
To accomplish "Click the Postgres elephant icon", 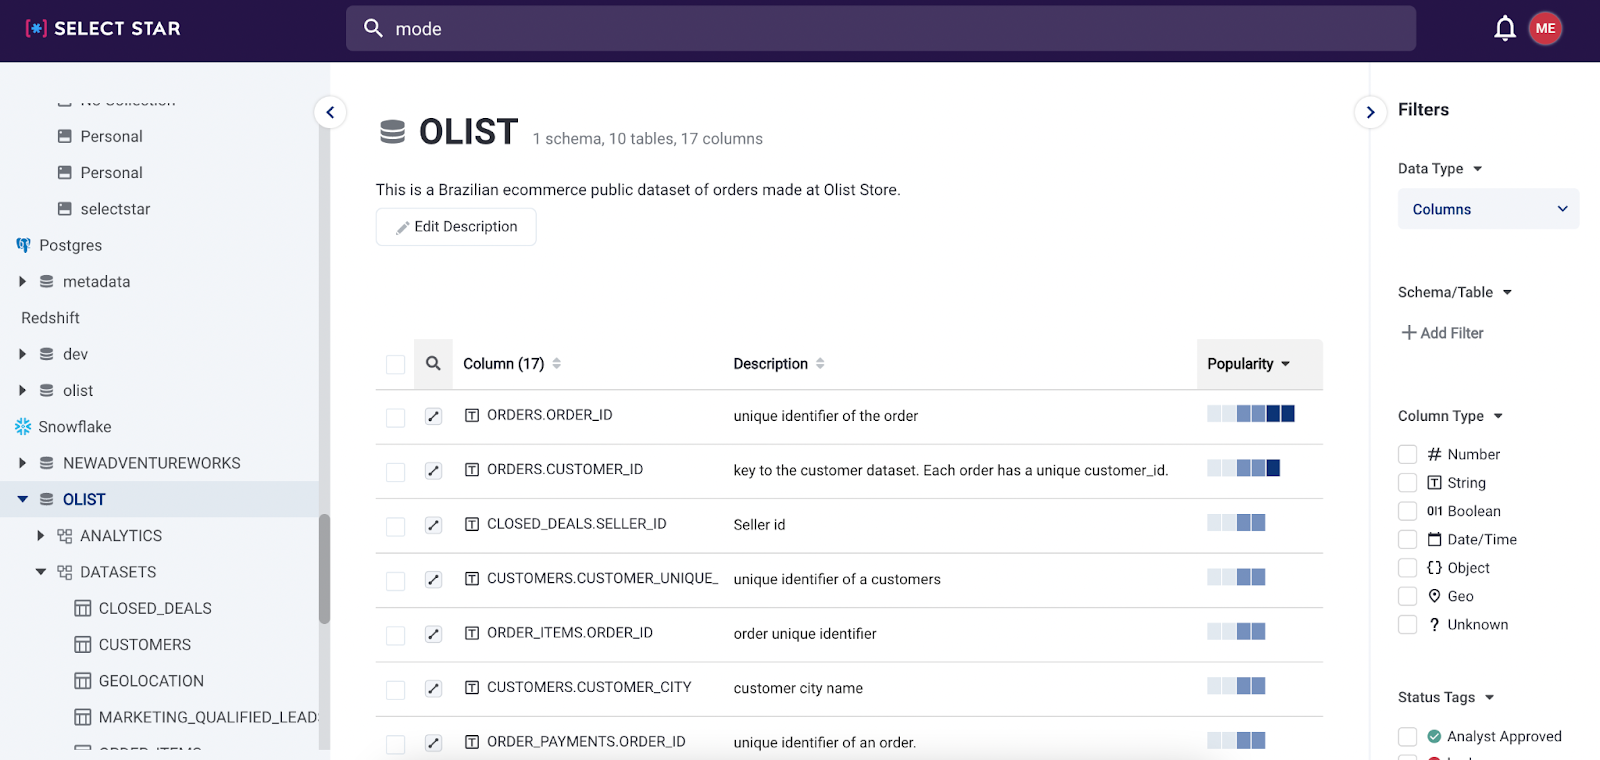I will click(x=23, y=245).
